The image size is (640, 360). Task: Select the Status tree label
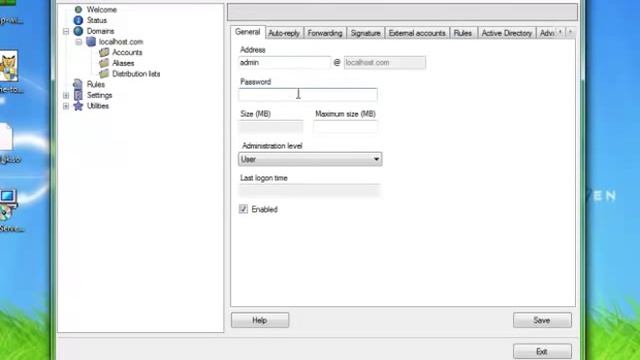pyautogui.click(x=97, y=20)
